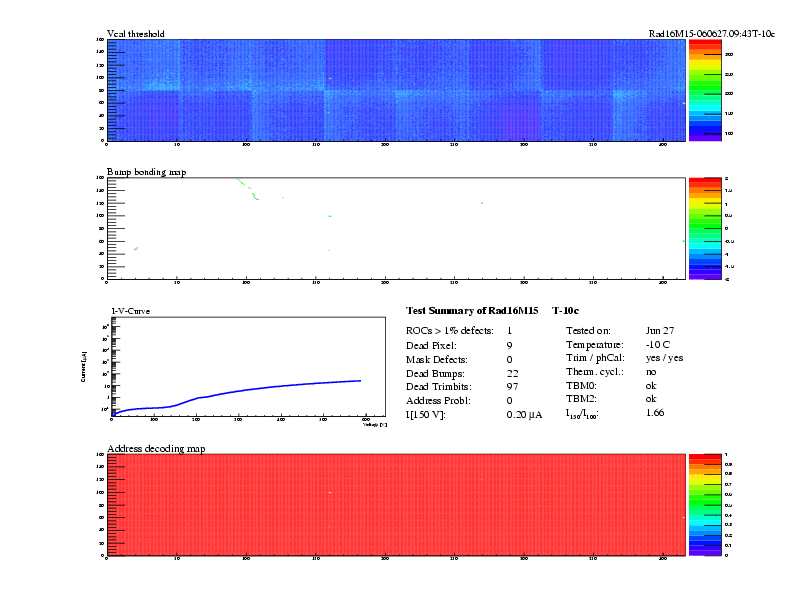Click the Bump bonding map title
The image size is (792, 612).
click(x=146, y=172)
